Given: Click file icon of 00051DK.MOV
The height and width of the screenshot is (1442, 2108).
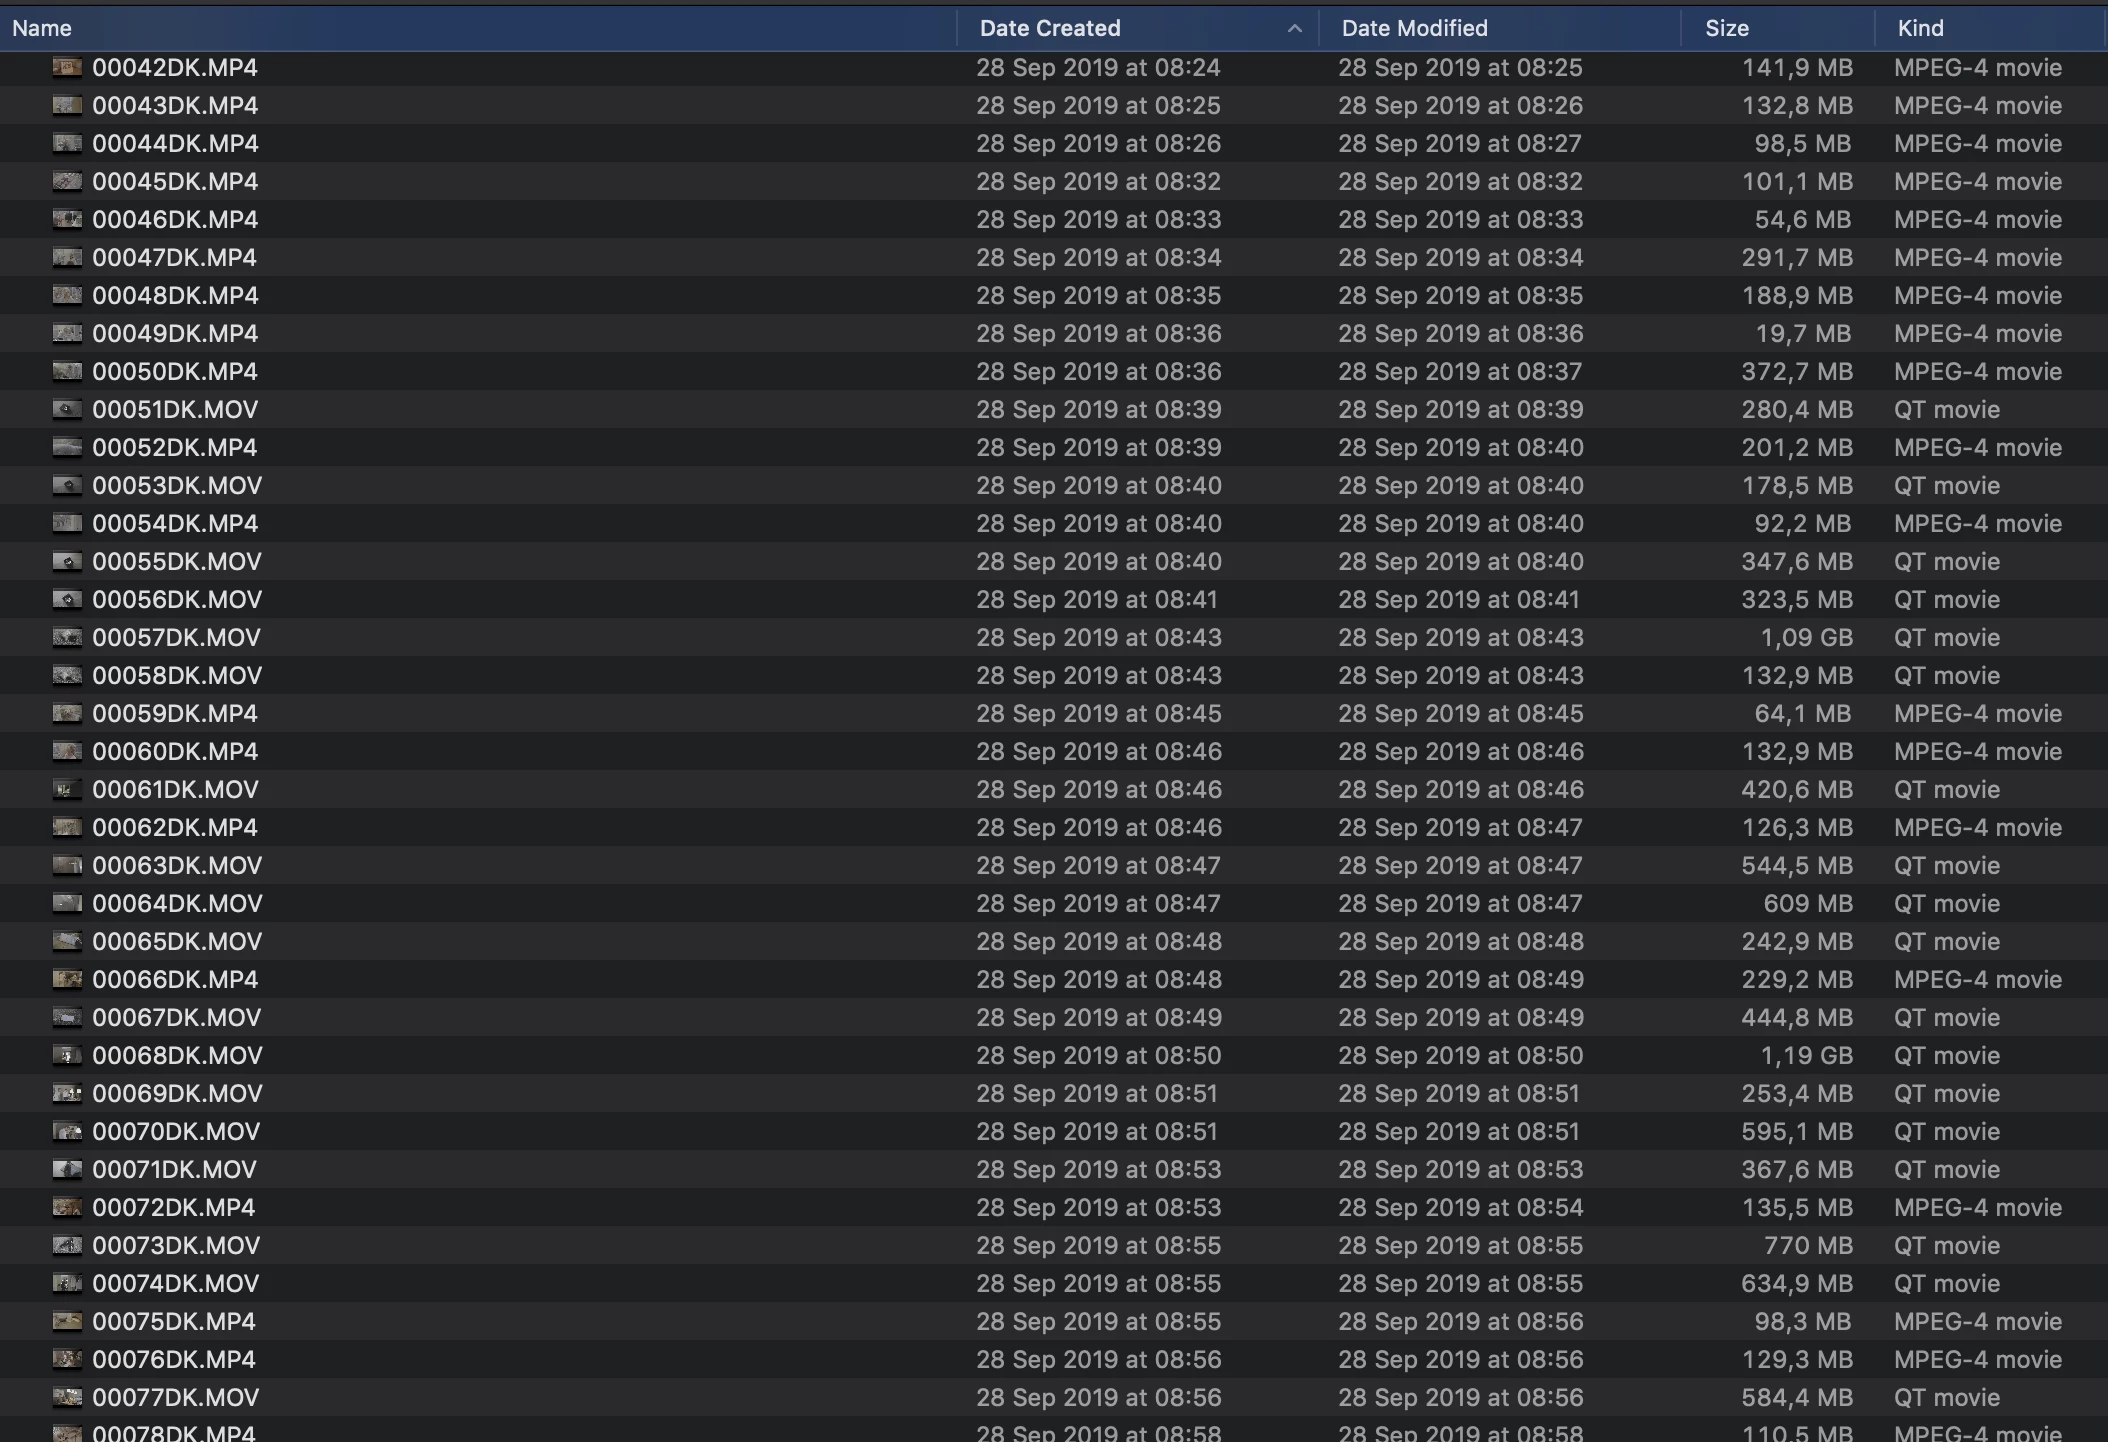Looking at the screenshot, I should [67, 409].
